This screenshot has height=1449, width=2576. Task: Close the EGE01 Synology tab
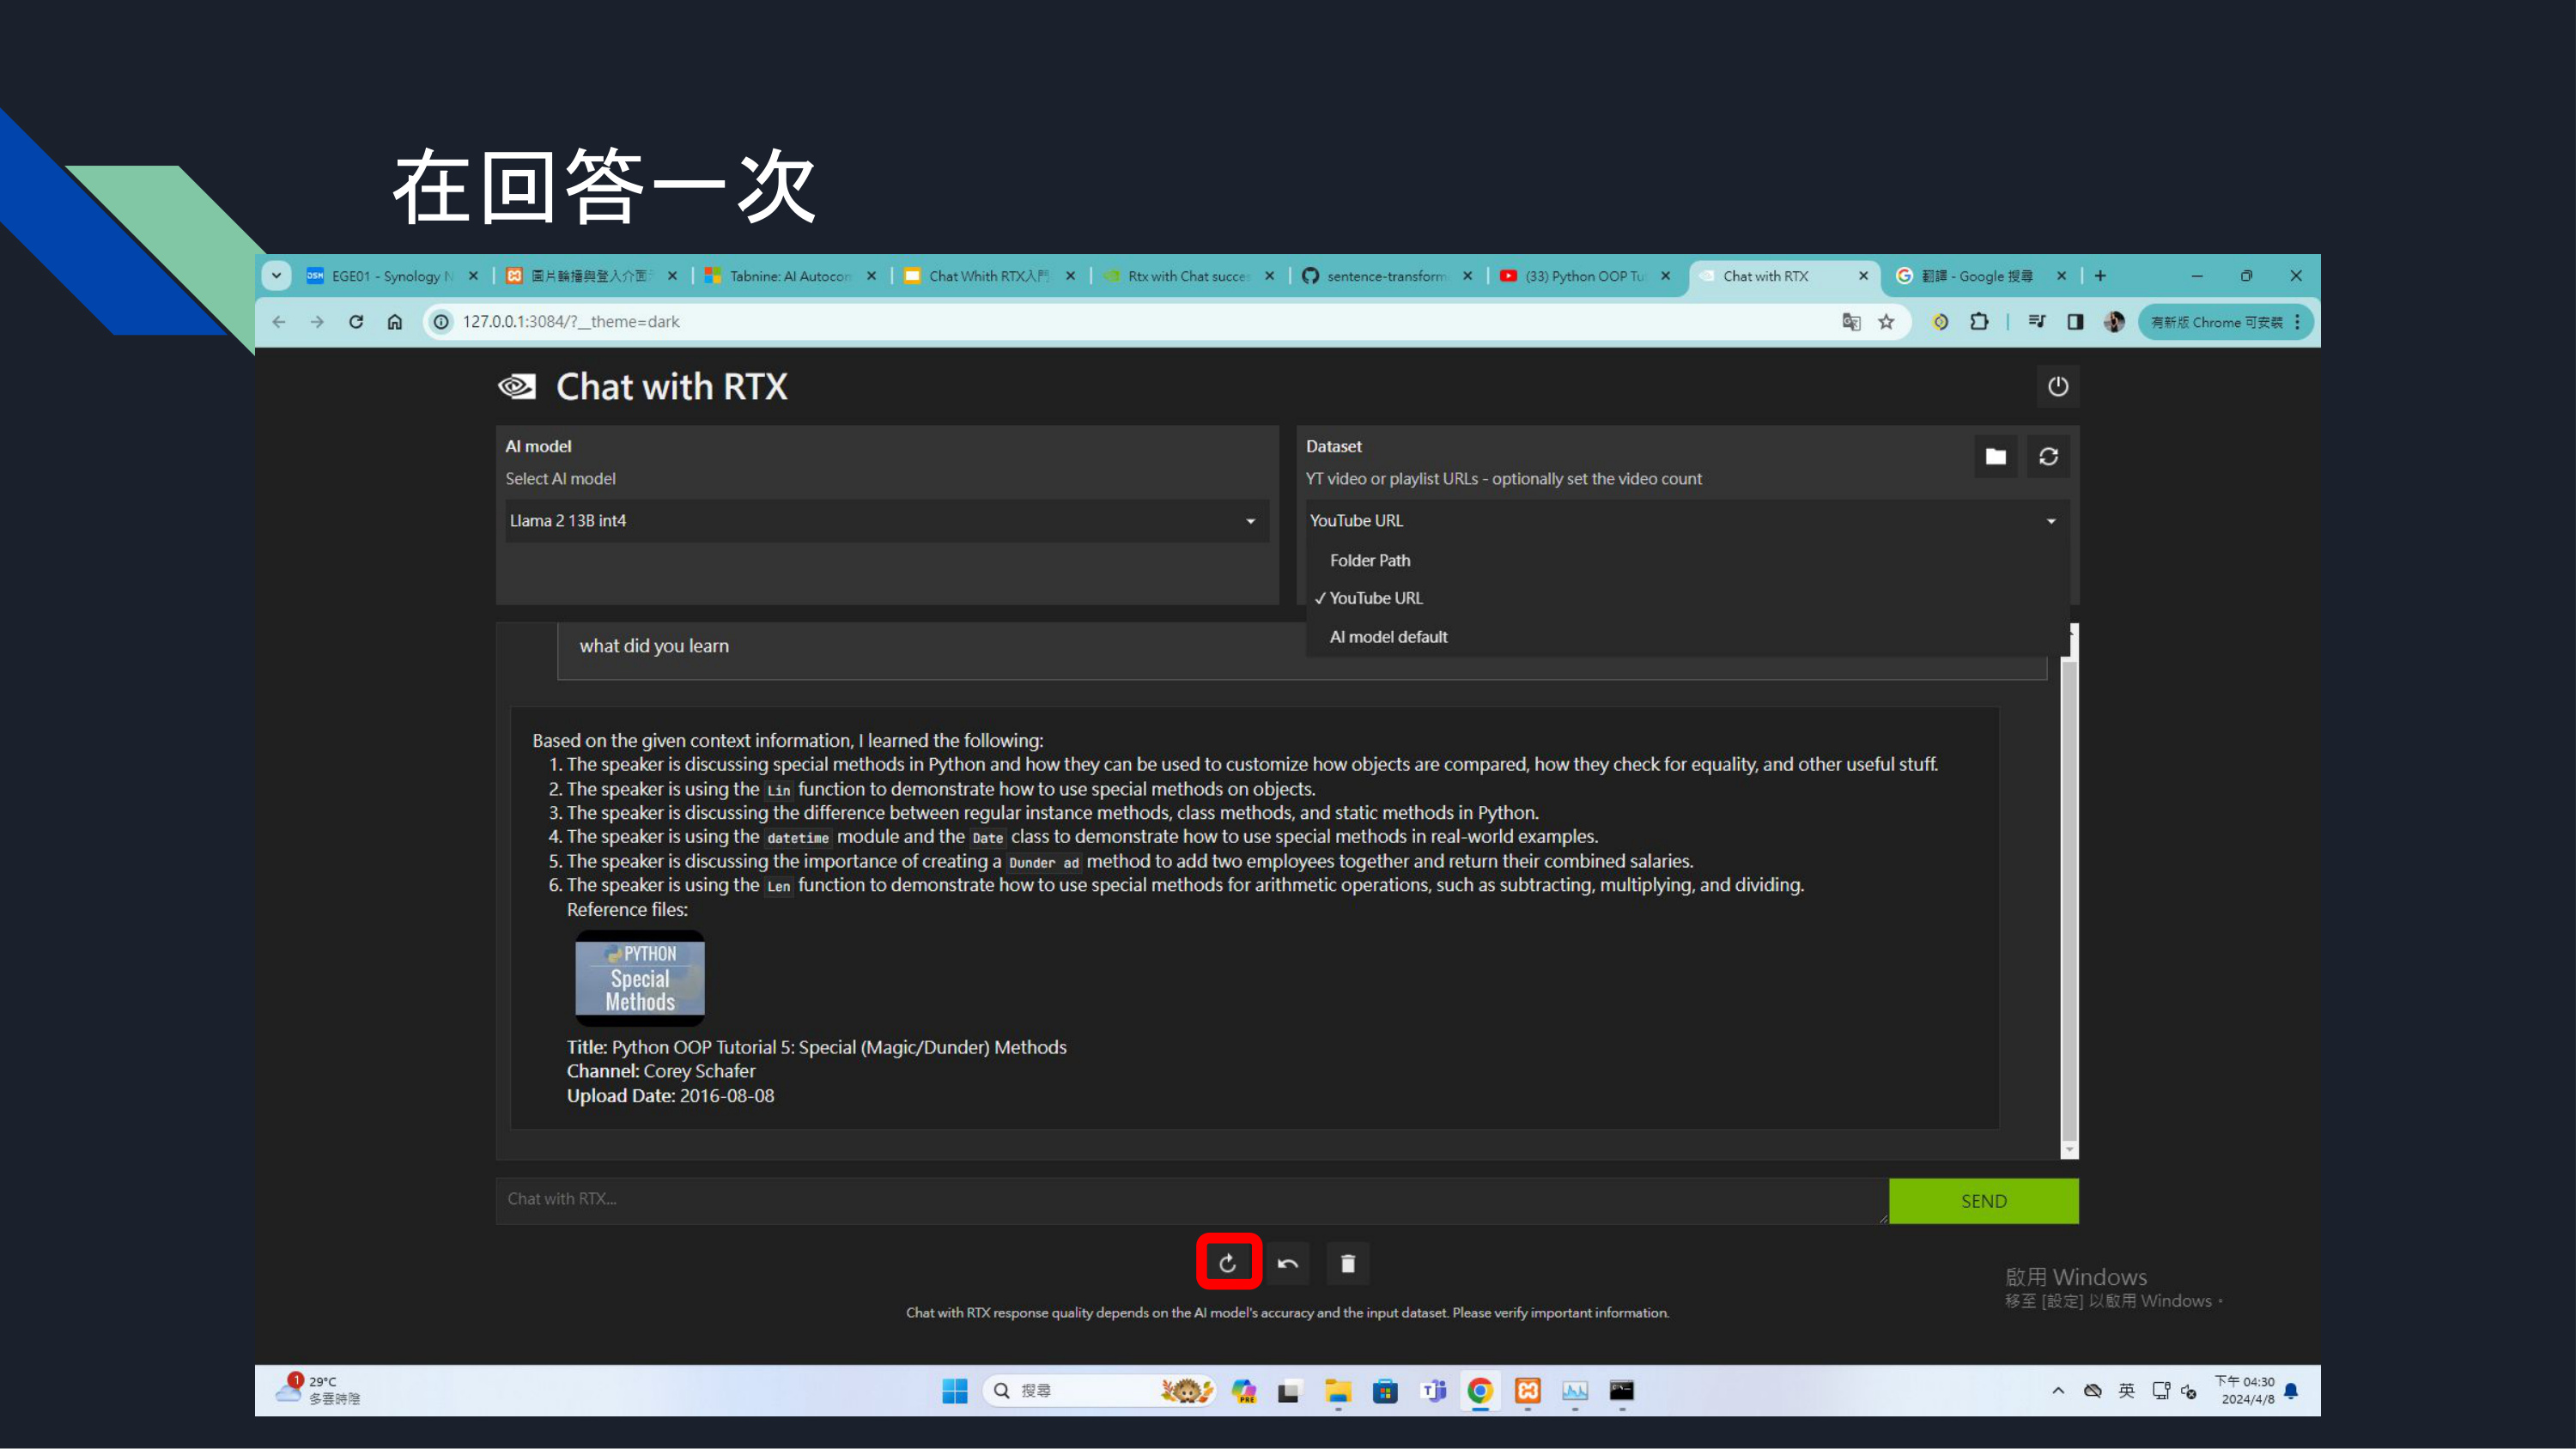473,276
